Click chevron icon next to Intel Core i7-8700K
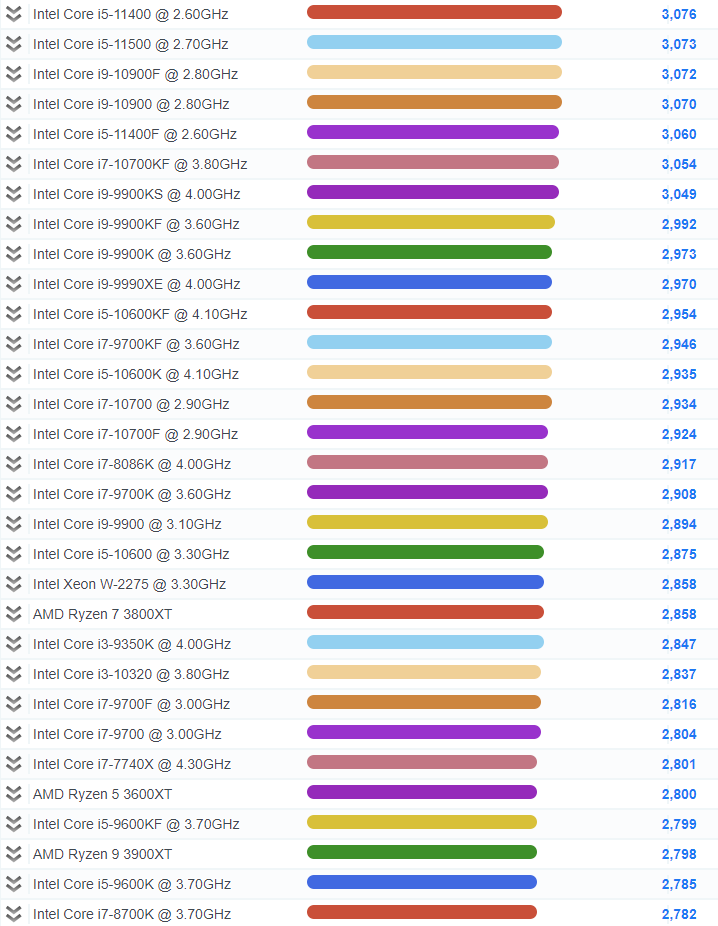 13,914
